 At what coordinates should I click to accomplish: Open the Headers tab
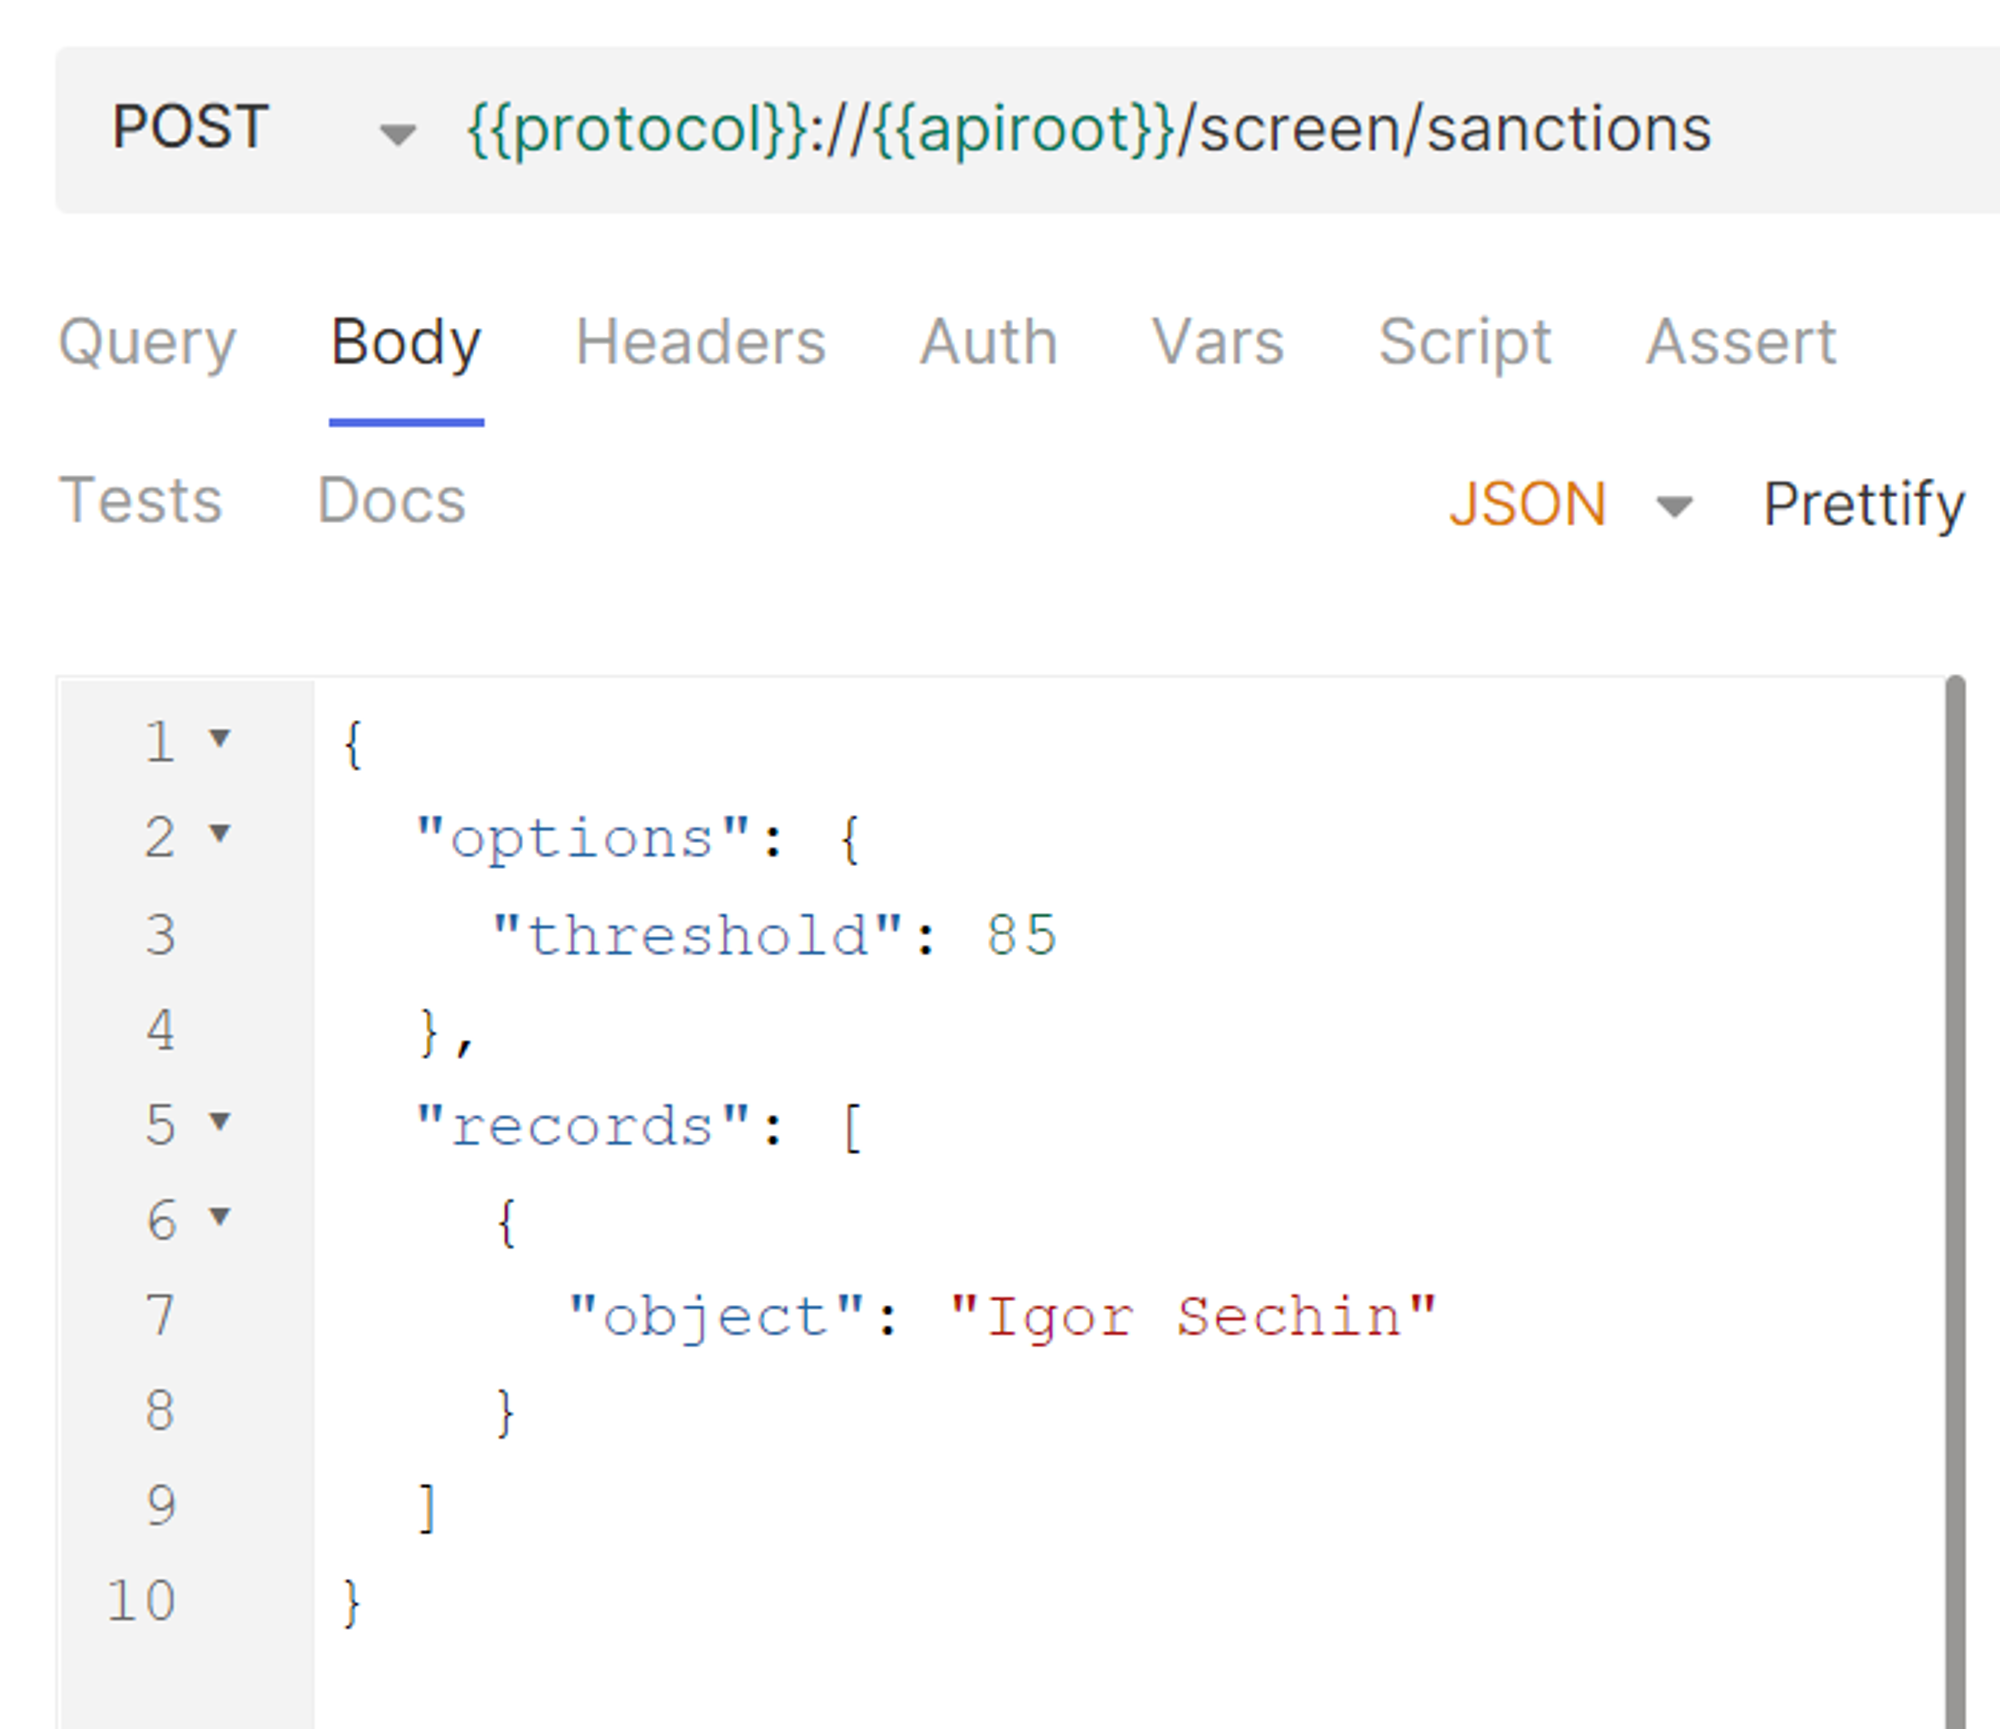(x=700, y=343)
